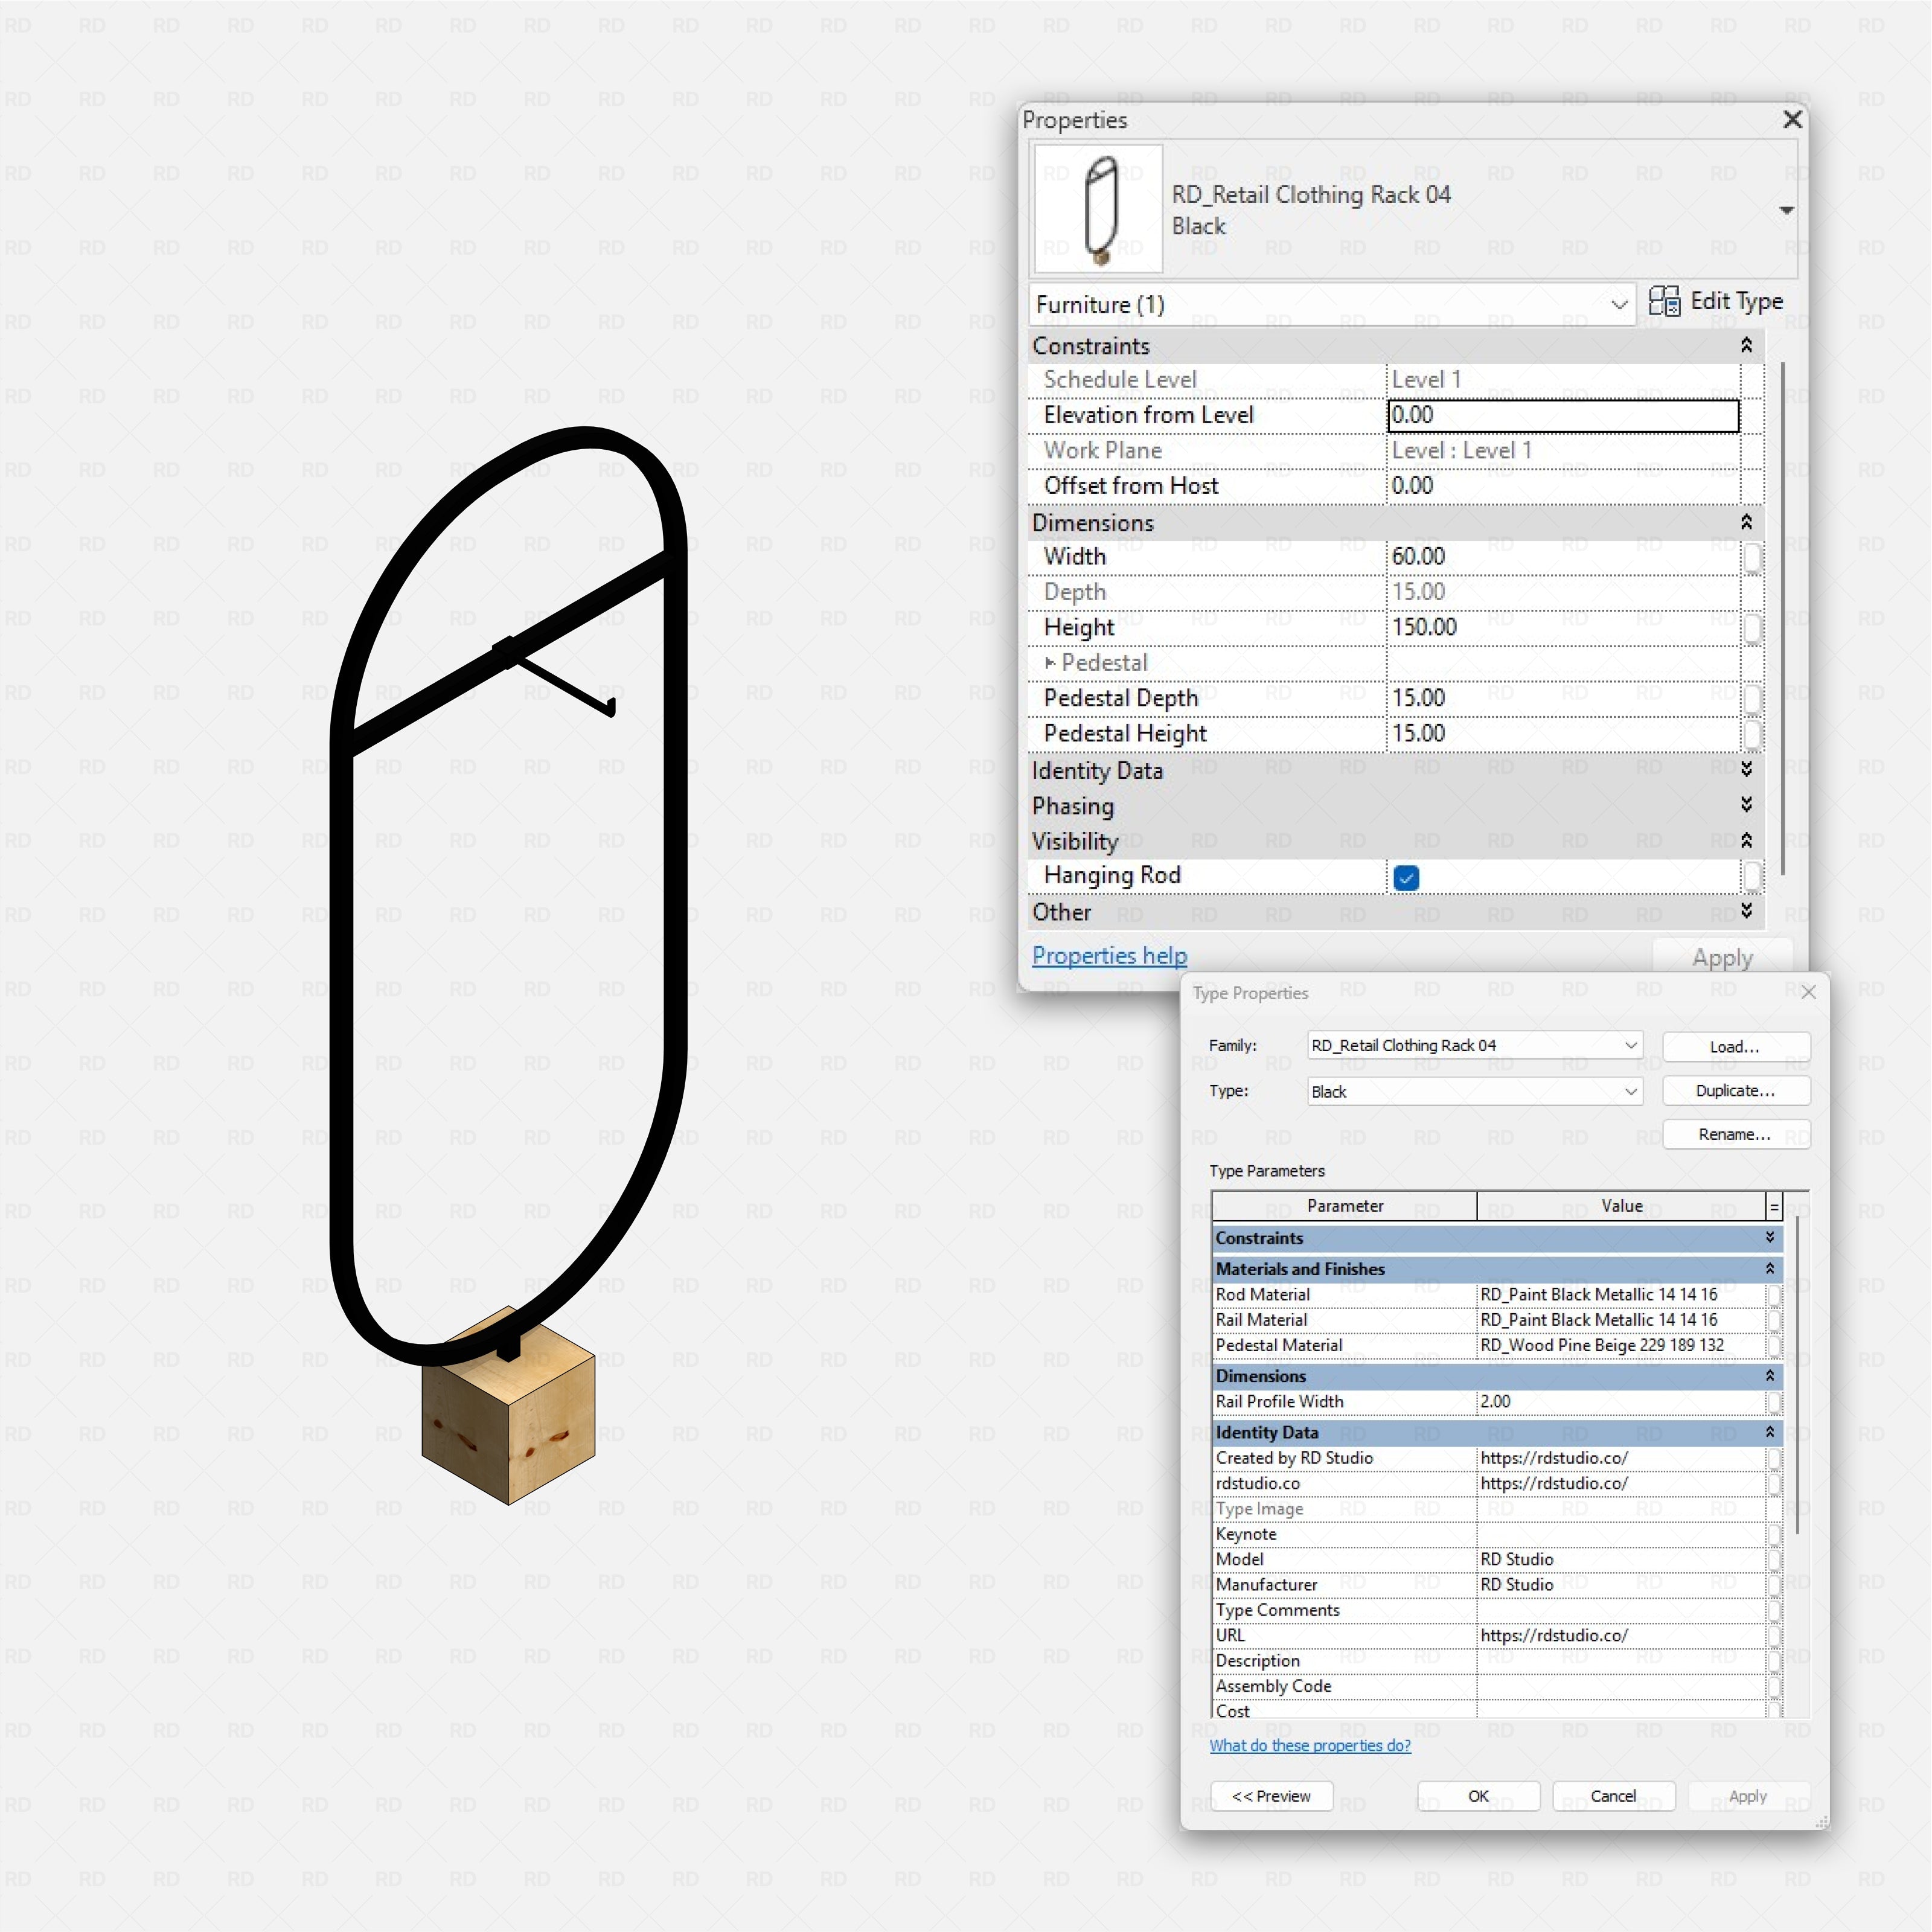Click the Created by RD Studio URL value

tap(1621, 1458)
